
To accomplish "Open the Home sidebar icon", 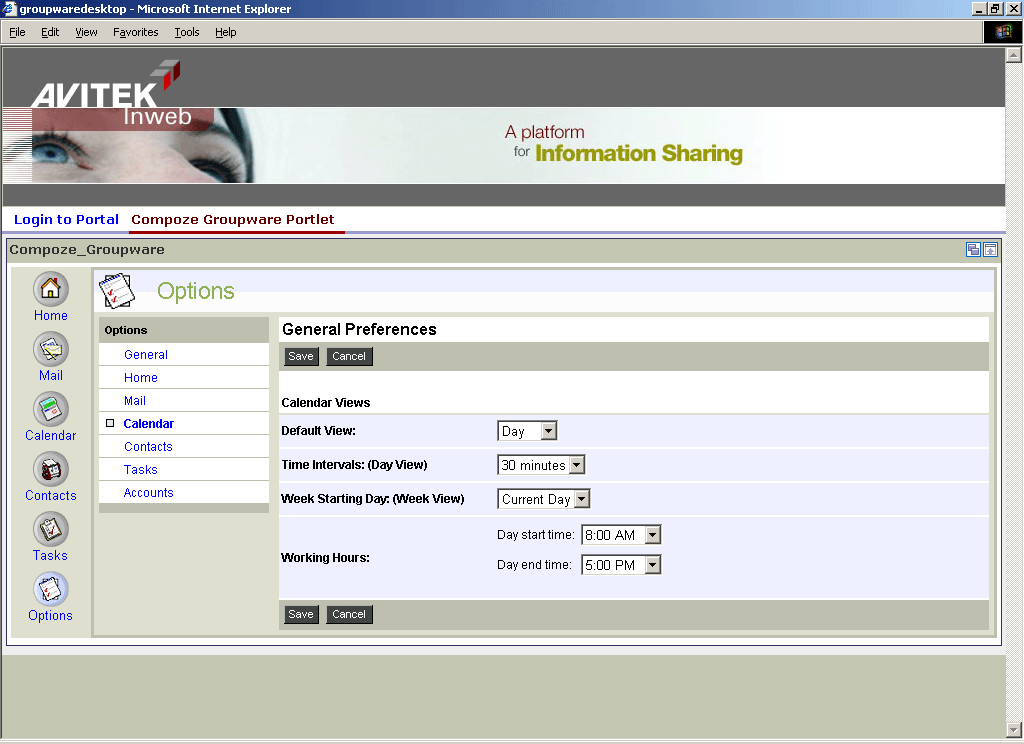I will click(x=51, y=290).
